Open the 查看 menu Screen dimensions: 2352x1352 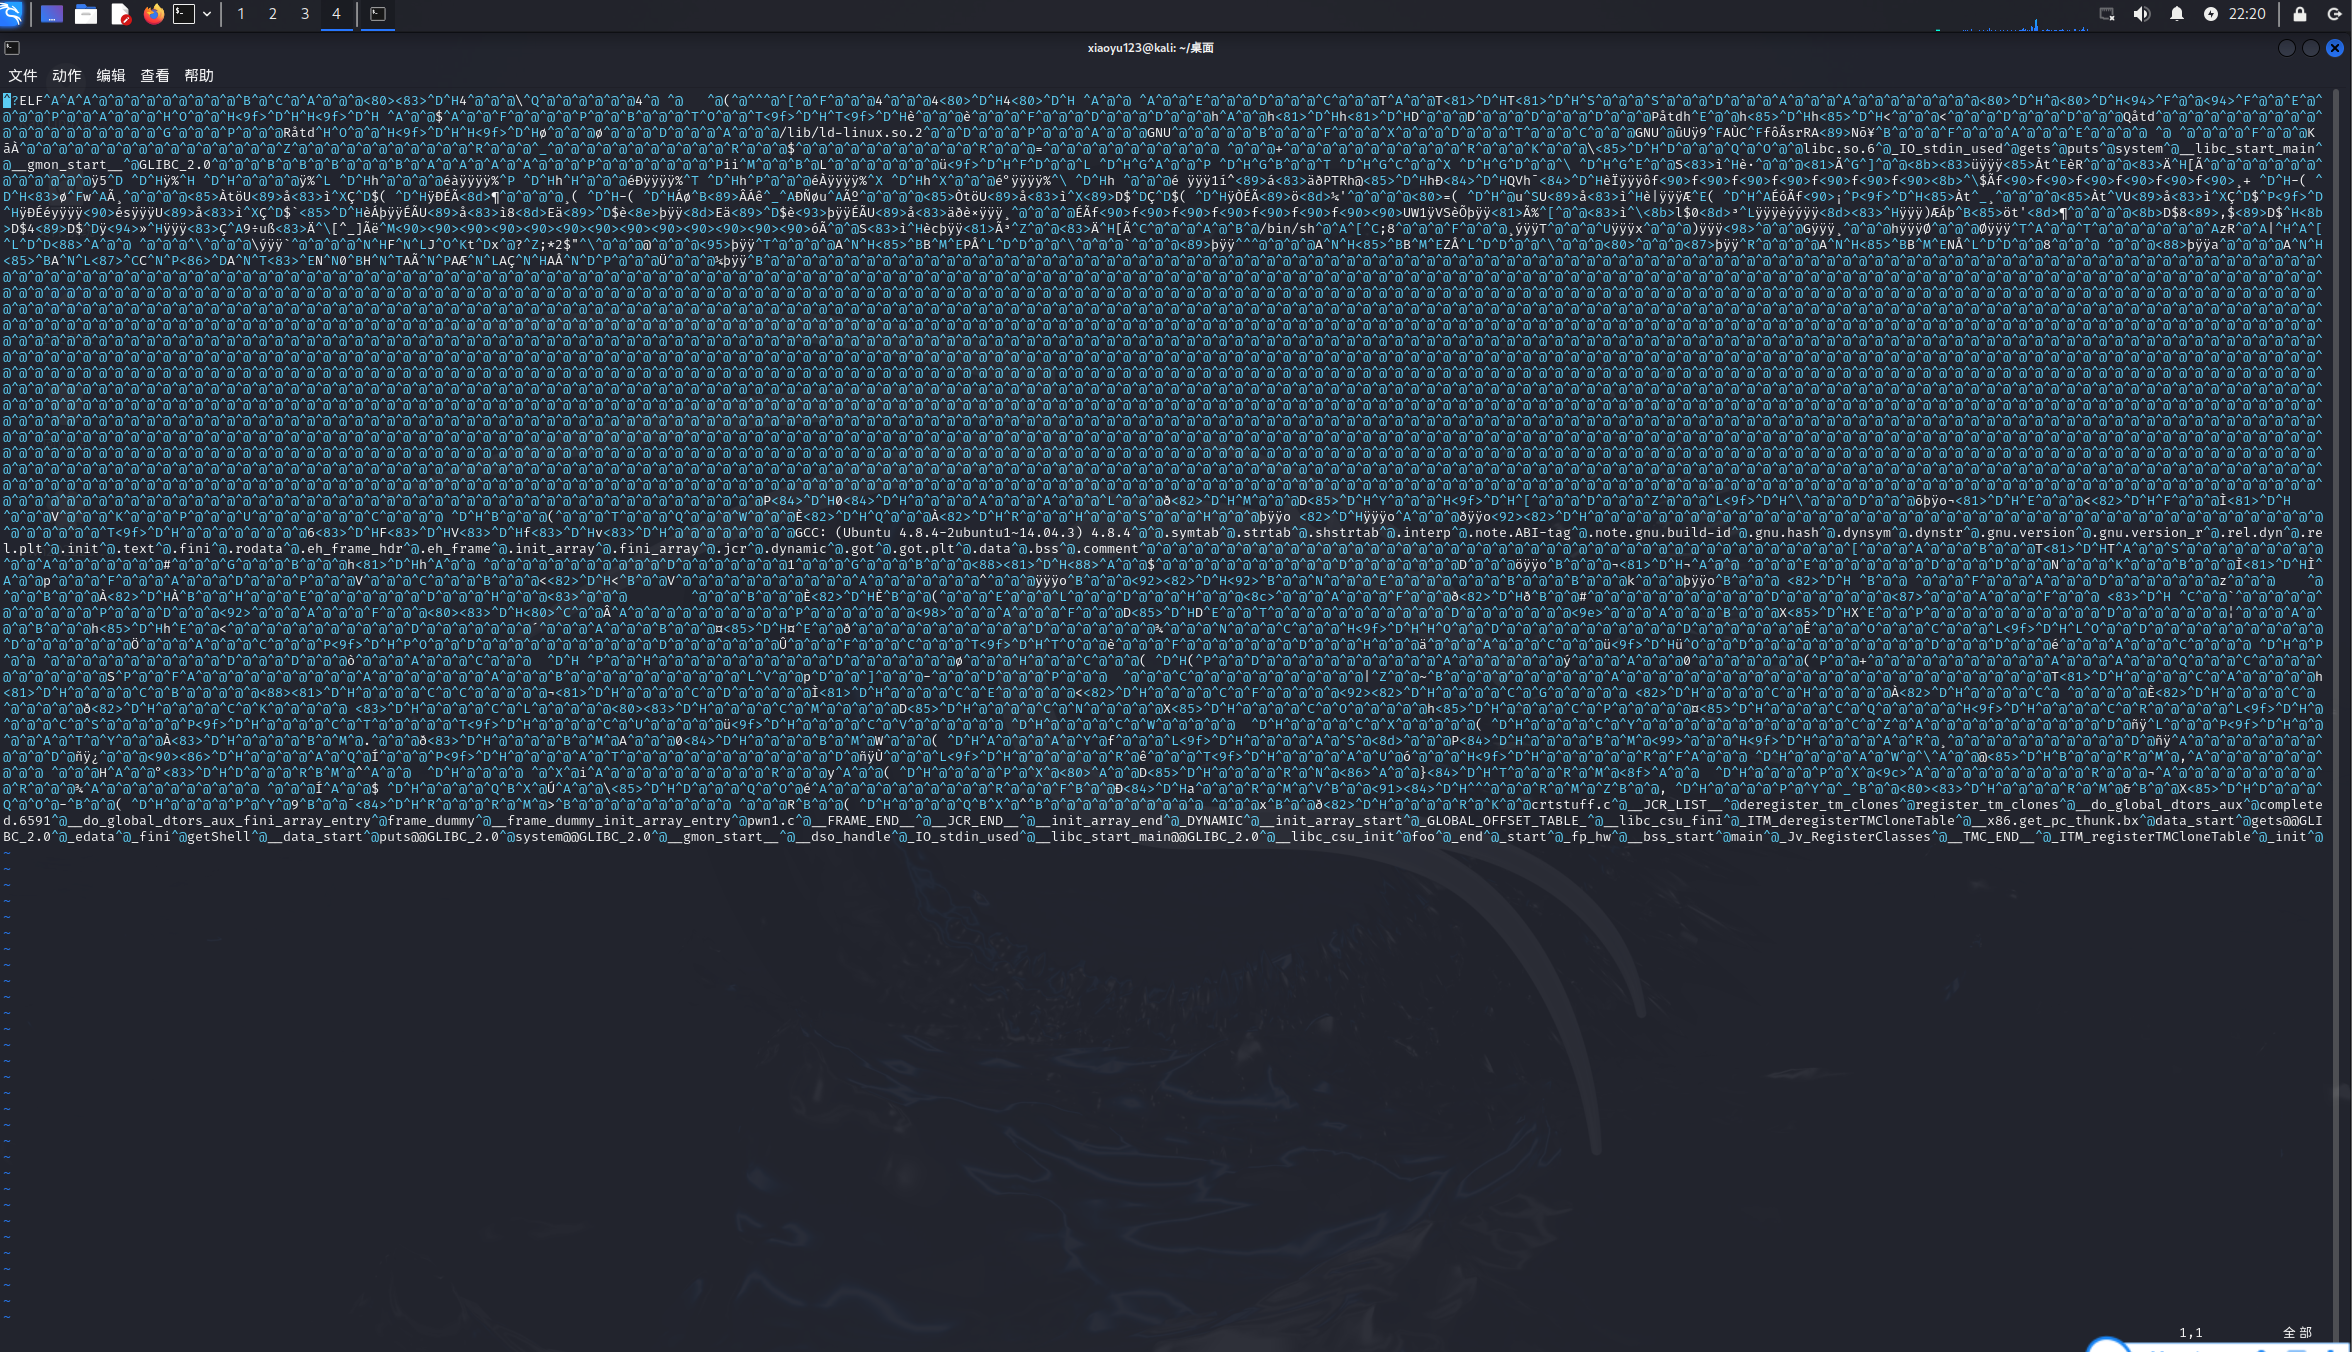pos(154,76)
